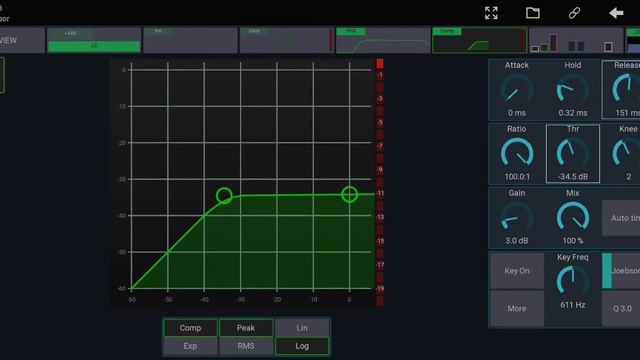Click the VIEW button
The width and height of the screenshot is (640, 360).
click(x=22, y=40)
